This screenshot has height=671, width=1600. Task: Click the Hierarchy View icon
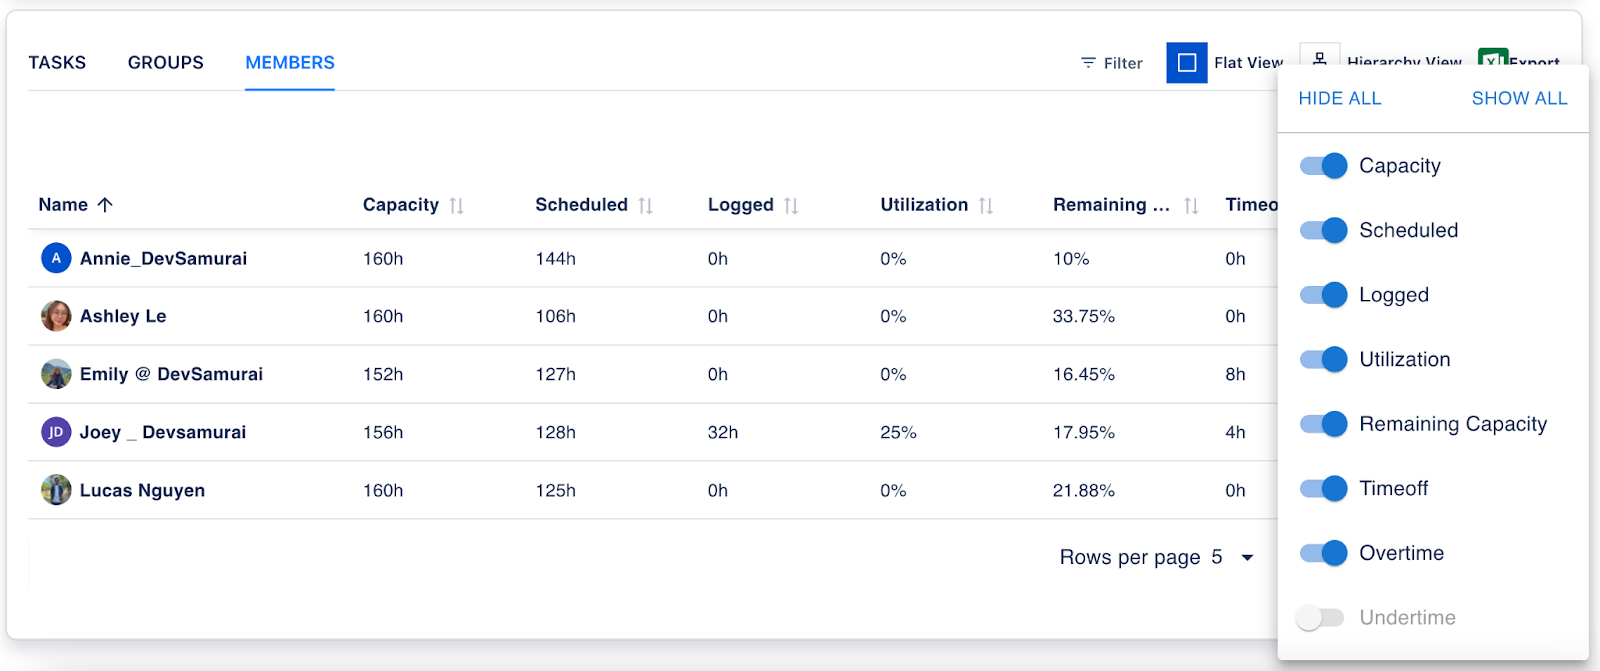click(x=1319, y=58)
